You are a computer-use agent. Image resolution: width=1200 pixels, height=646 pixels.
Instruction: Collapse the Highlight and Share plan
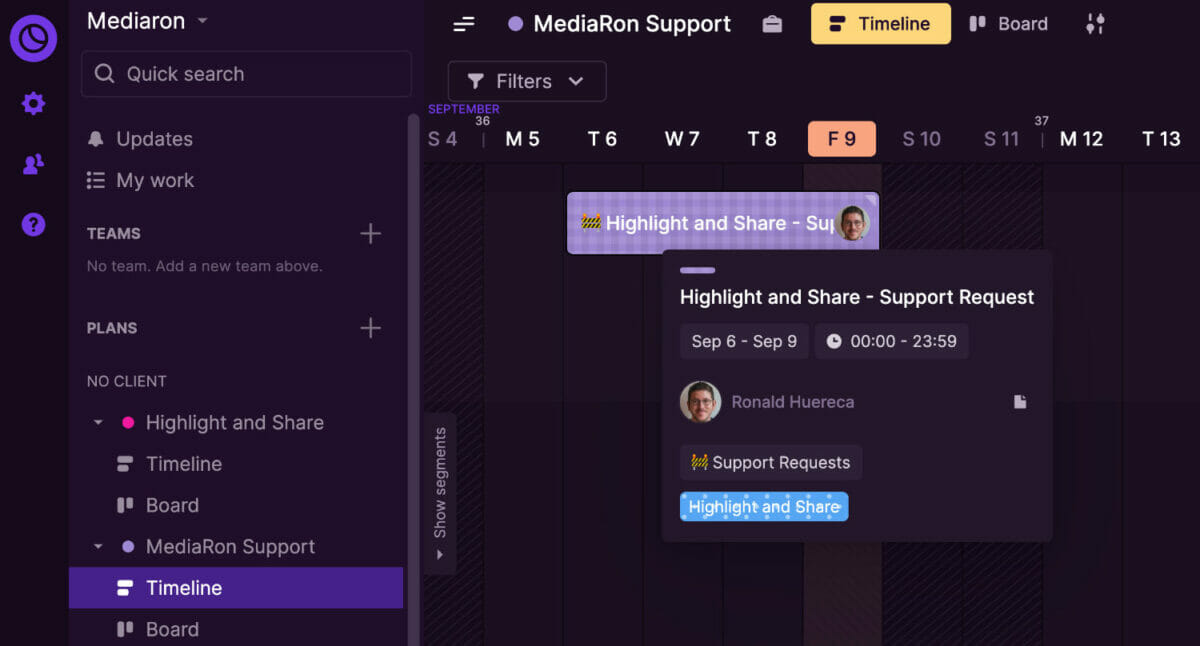(98, 423)
